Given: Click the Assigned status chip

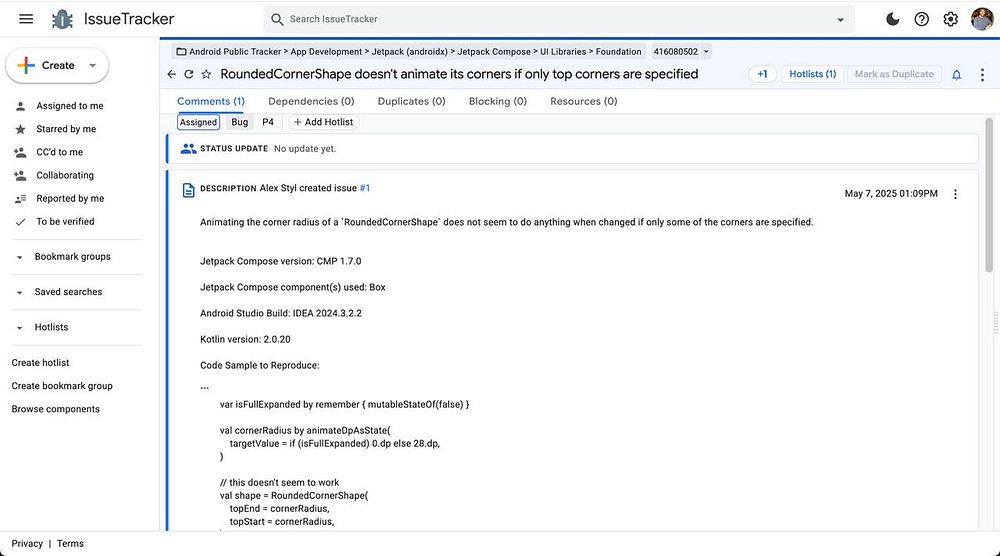Looking at the screenshot, I should click(x=198, y=122).
